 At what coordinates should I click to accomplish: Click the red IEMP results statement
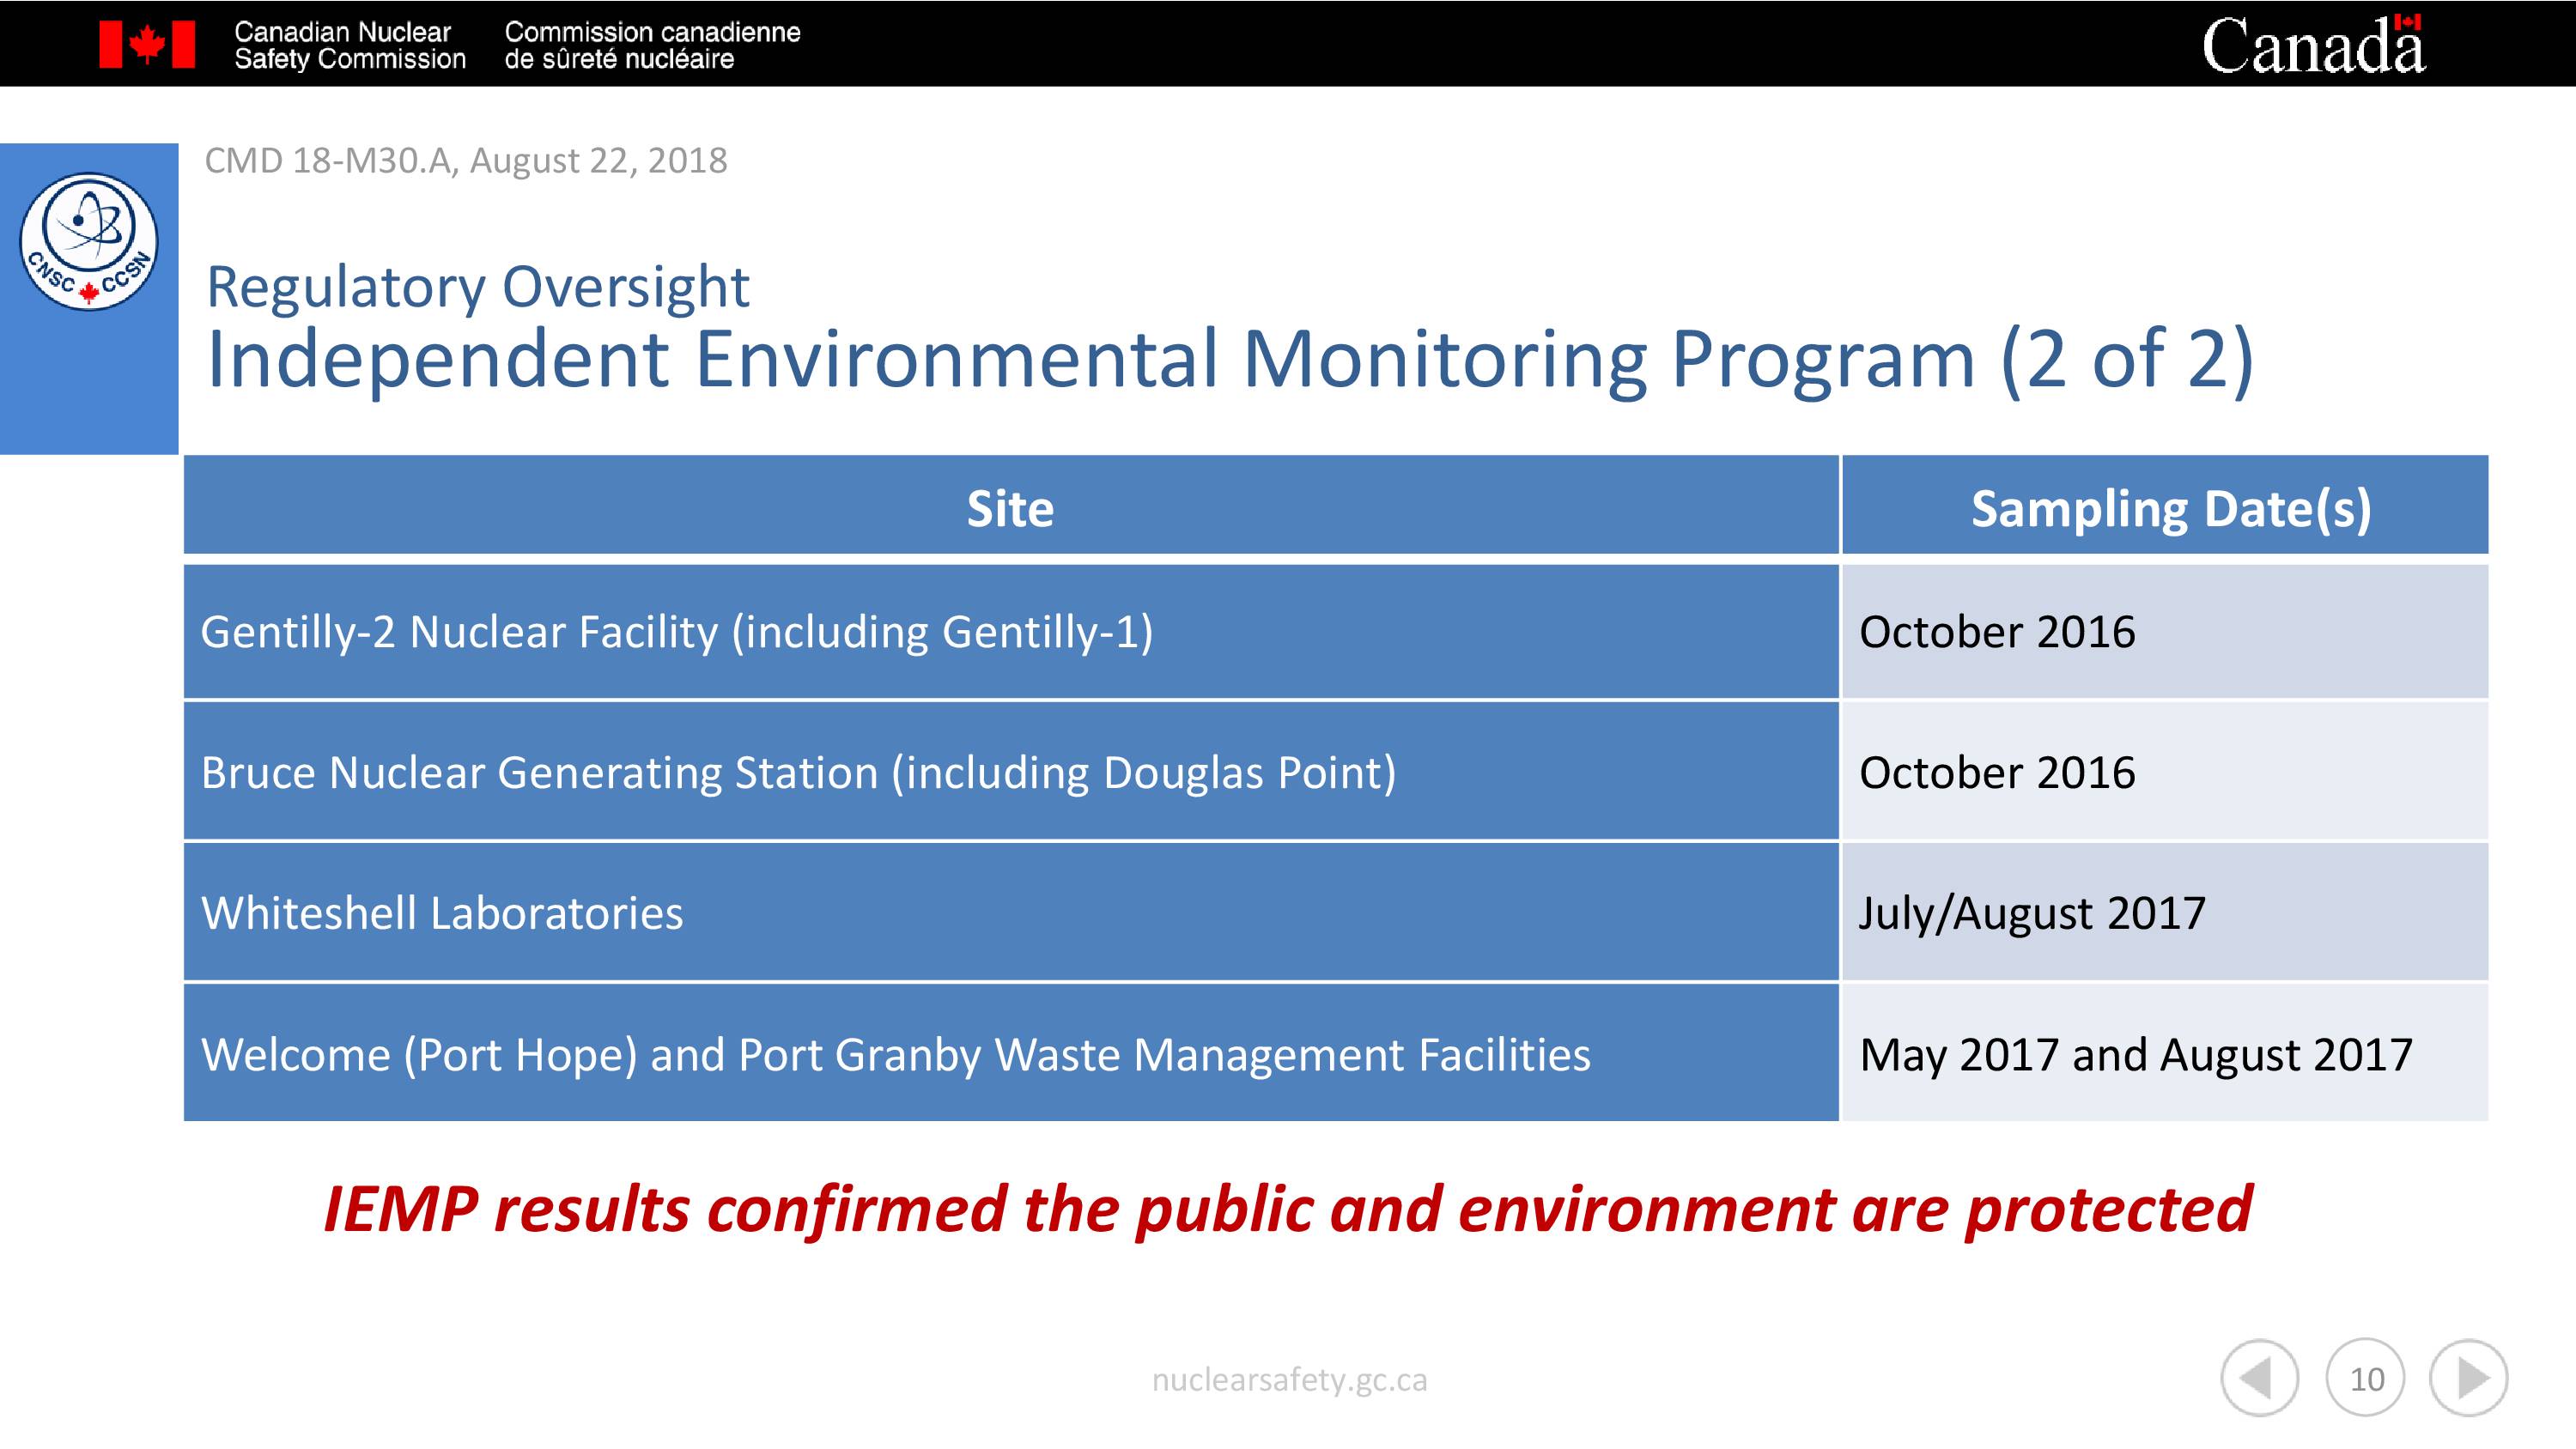point(1288,1210)
